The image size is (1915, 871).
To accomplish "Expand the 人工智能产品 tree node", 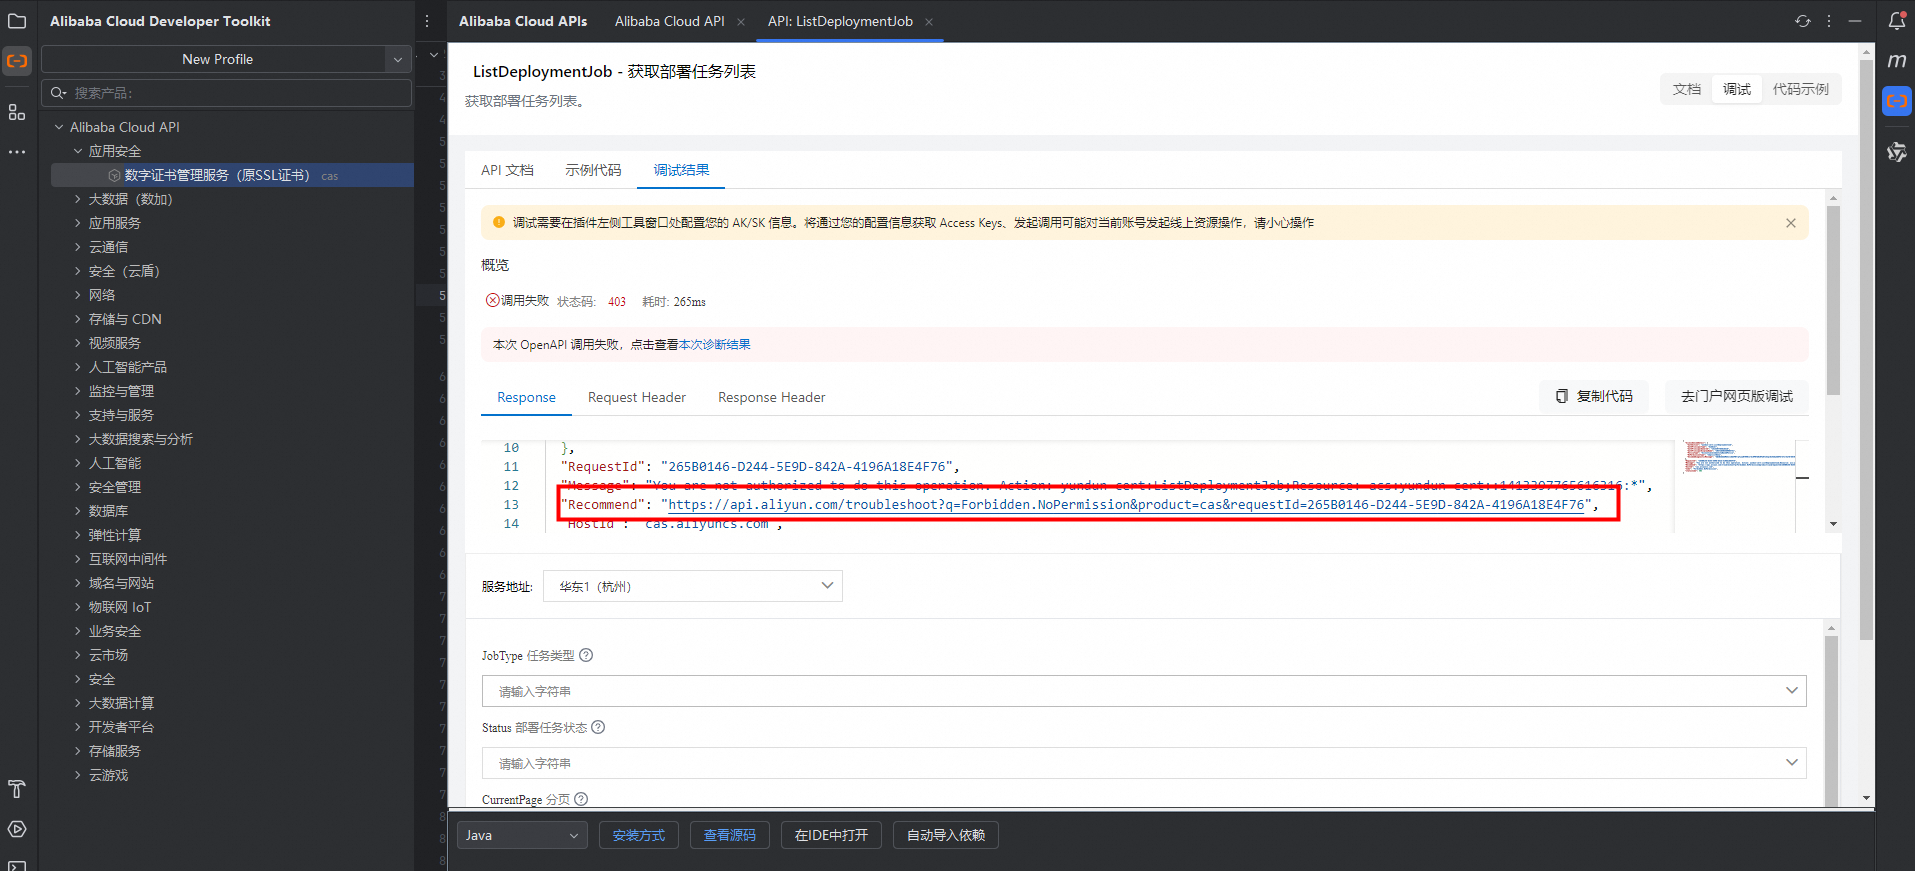I will point(78,367).
